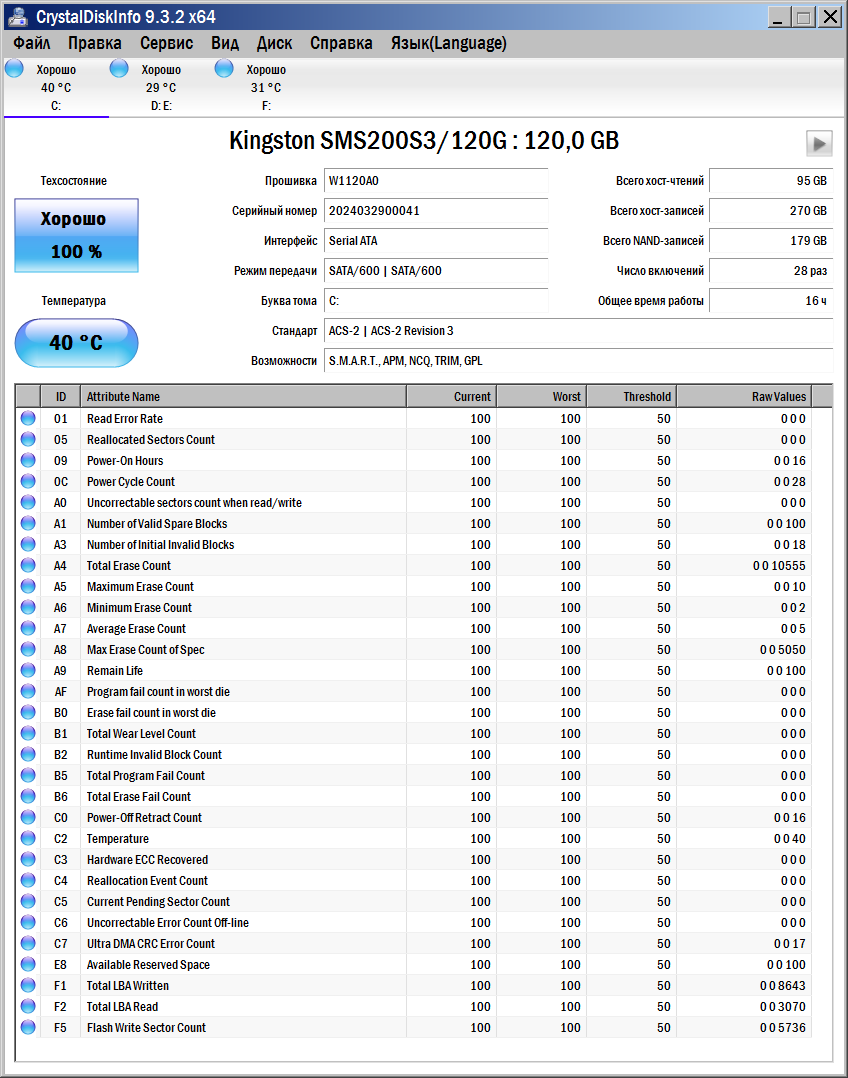Open the Файл menu
848x1078 pixels.
click(x=32, y=43)
